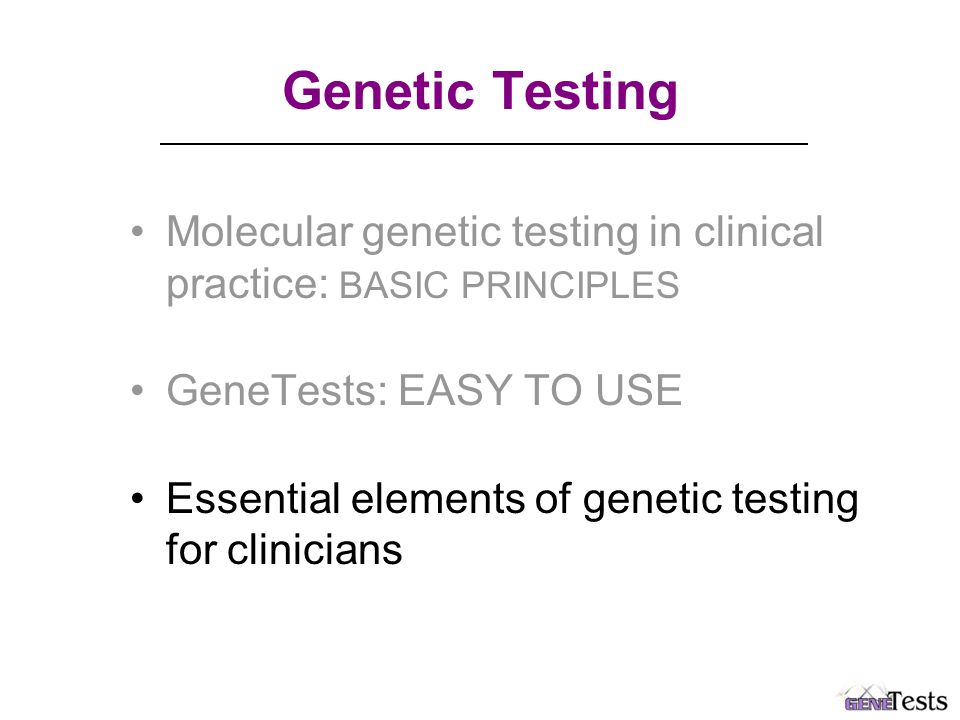Click the word Genetic in the title
960x720 pixels.
click(379, 91)
